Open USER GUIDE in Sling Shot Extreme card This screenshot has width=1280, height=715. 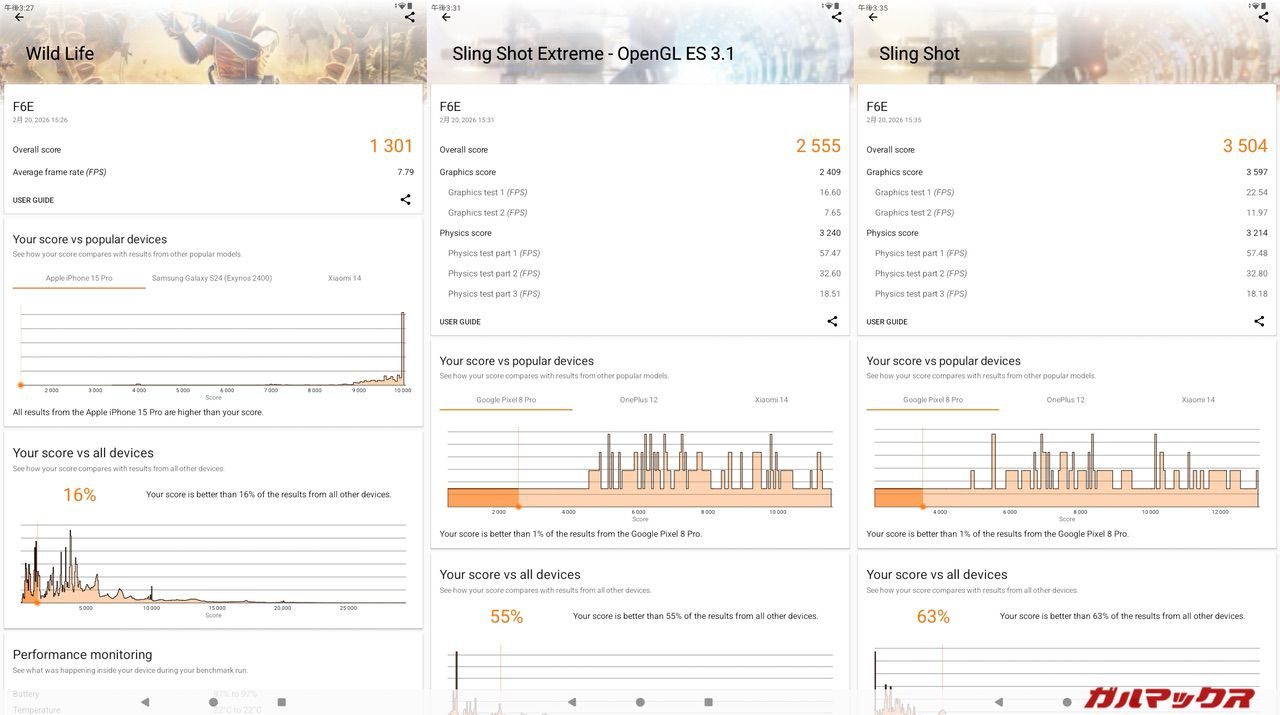pos(460,322)
